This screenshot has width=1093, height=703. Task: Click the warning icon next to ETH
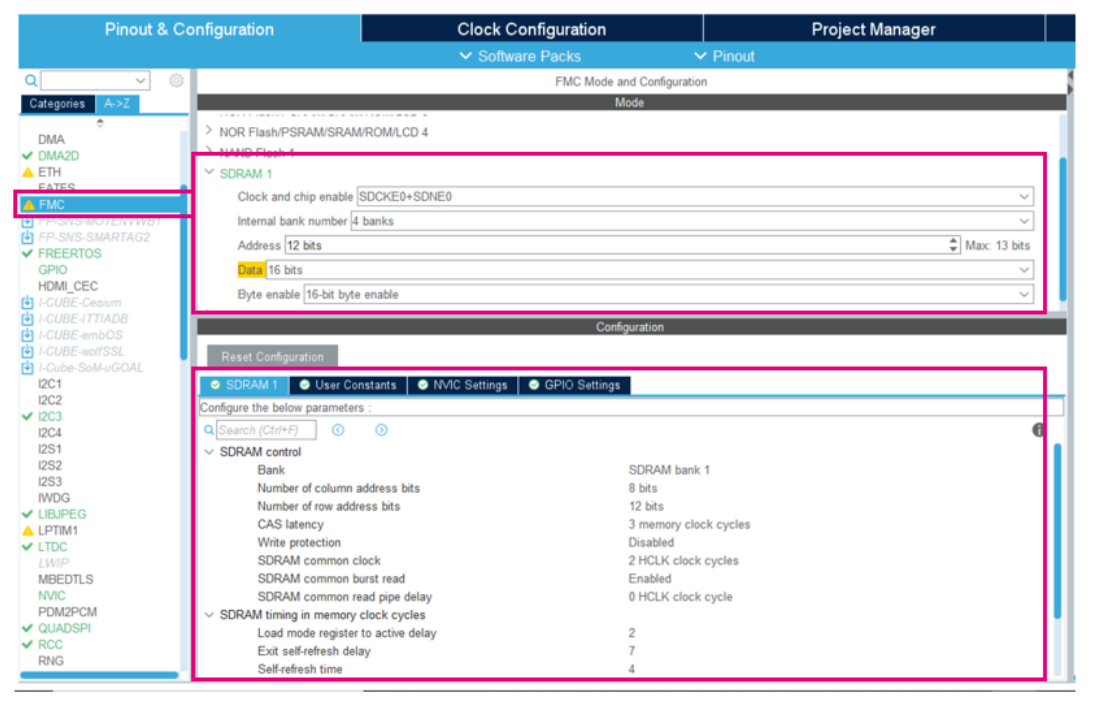28,172
